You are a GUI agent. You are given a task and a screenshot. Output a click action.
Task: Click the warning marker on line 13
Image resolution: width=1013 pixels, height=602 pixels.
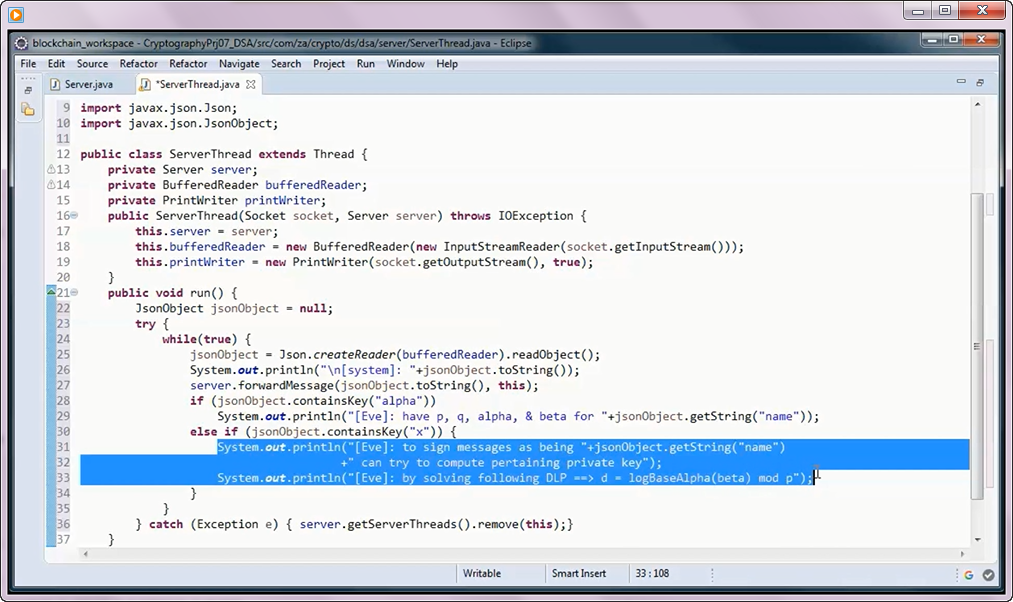click(51, 169)
